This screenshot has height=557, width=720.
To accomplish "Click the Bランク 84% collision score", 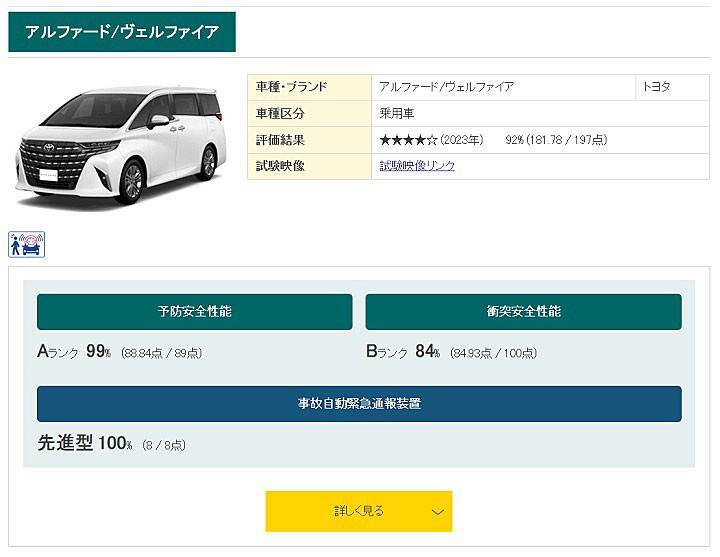I will coord(403,352).
